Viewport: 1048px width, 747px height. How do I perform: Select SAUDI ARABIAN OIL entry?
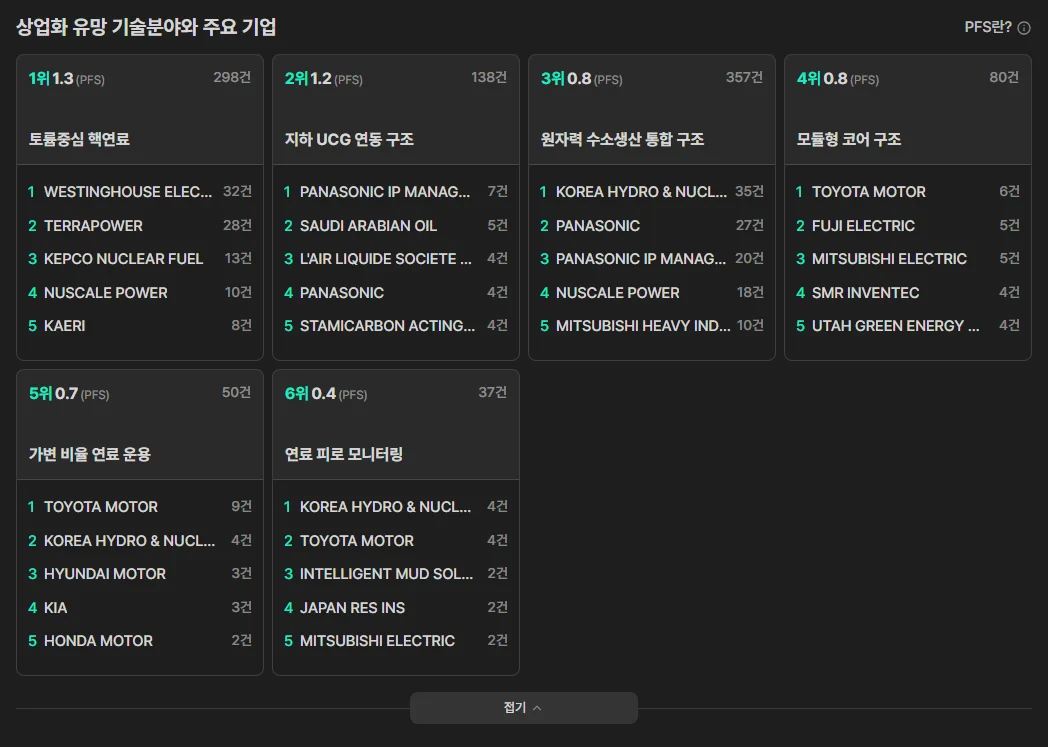(x=367, y=225)
